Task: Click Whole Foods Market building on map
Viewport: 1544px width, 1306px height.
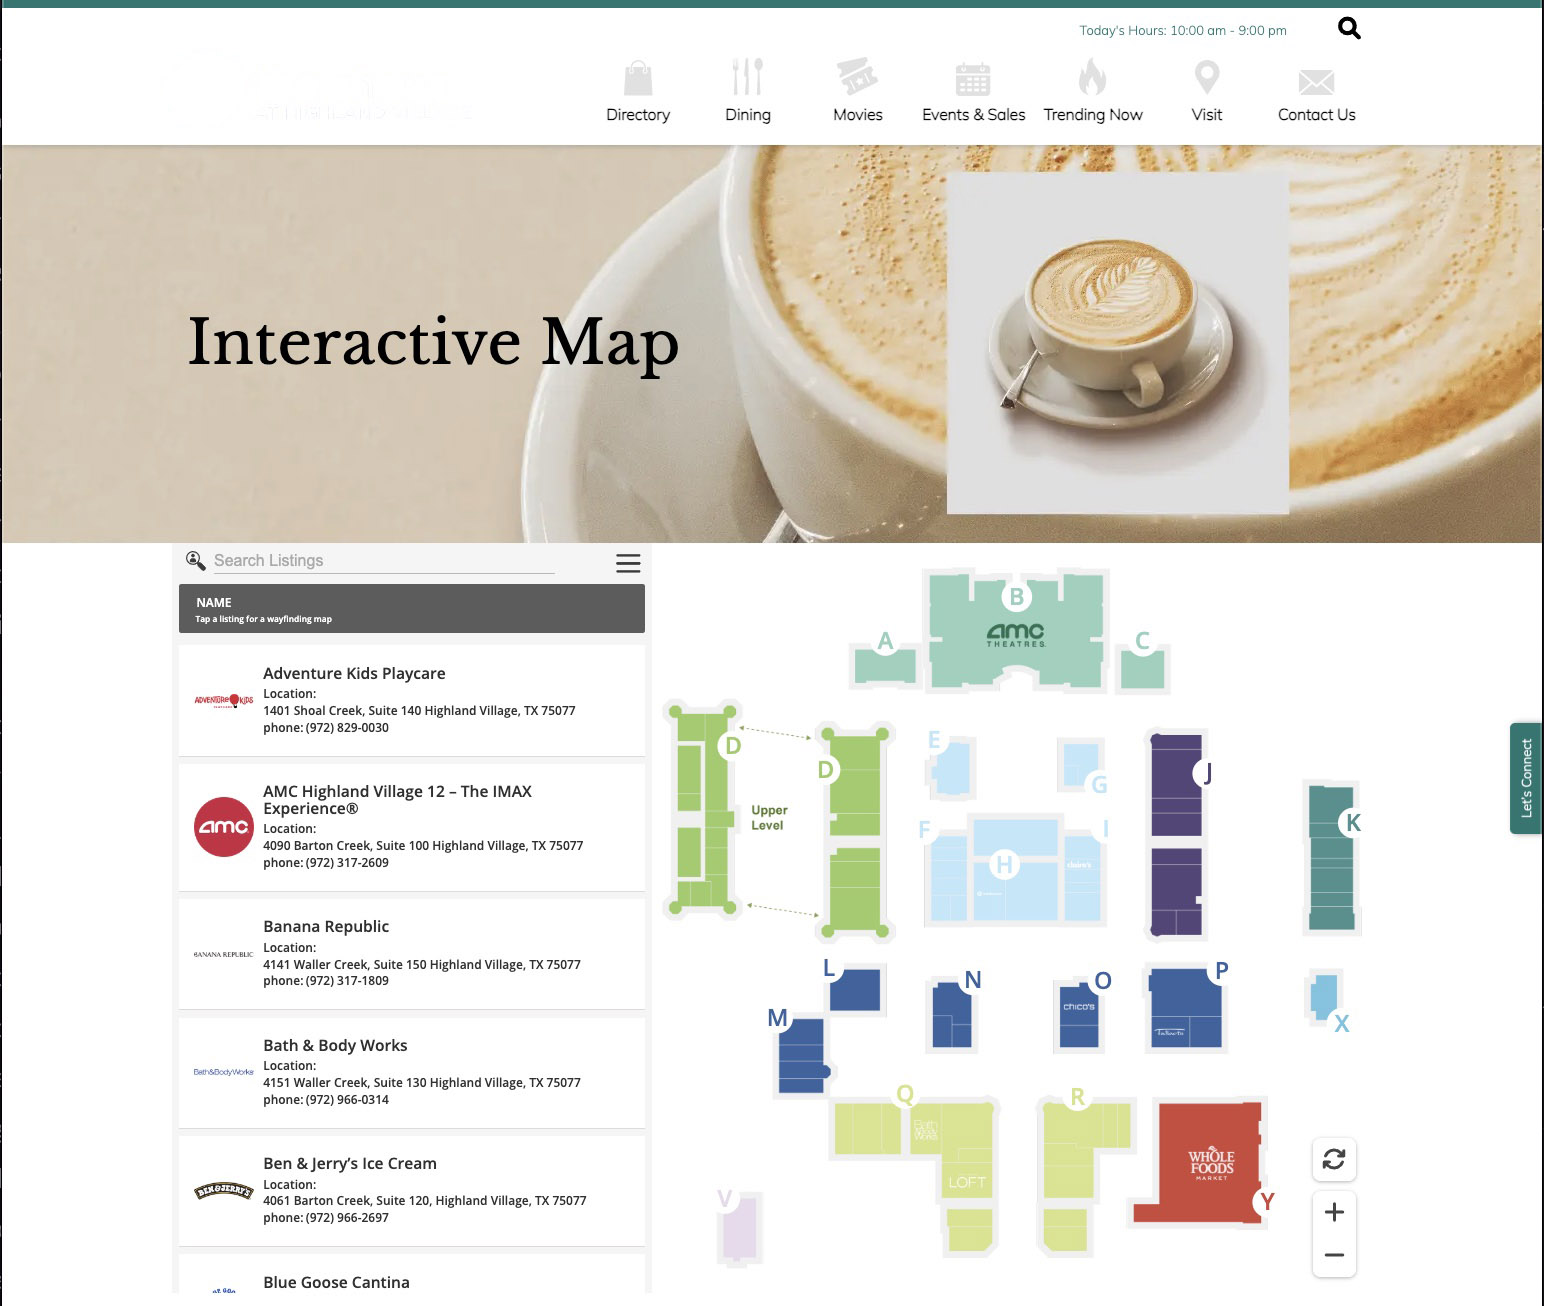Action: [x=1211, y=1165]
